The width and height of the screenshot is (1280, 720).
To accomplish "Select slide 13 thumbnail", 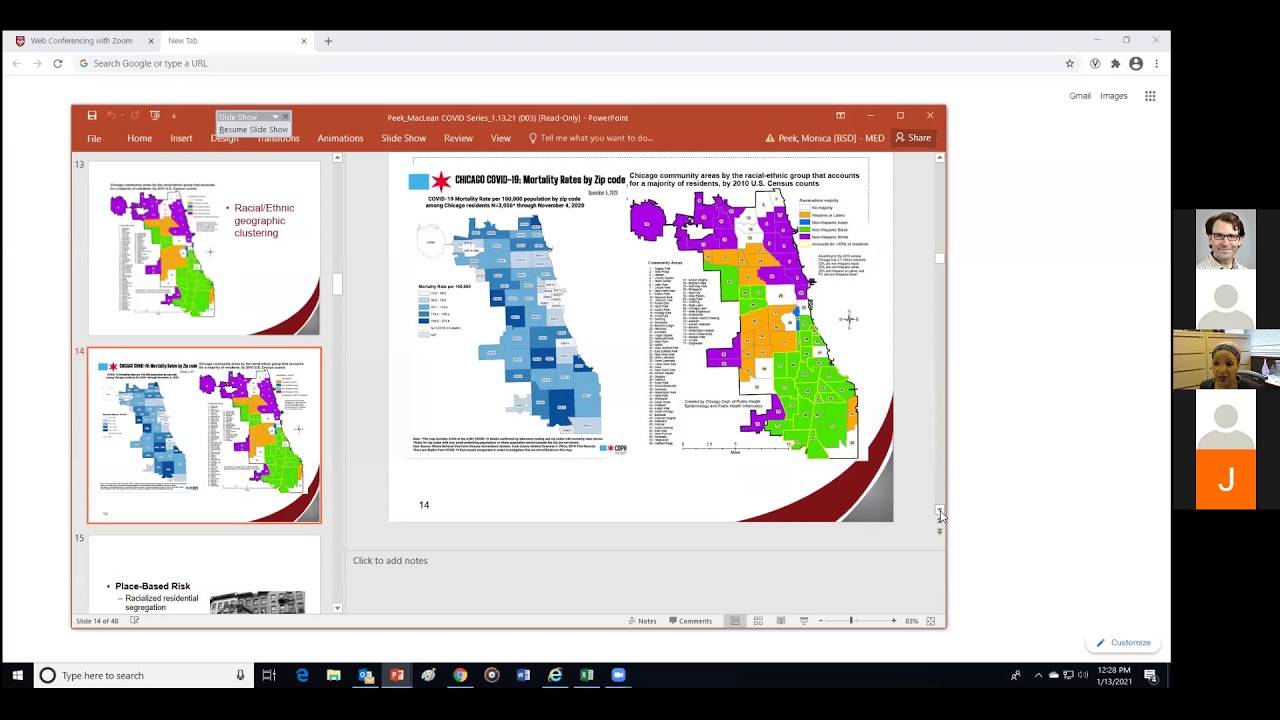I will pyautogui.click(x=204, y=248).
